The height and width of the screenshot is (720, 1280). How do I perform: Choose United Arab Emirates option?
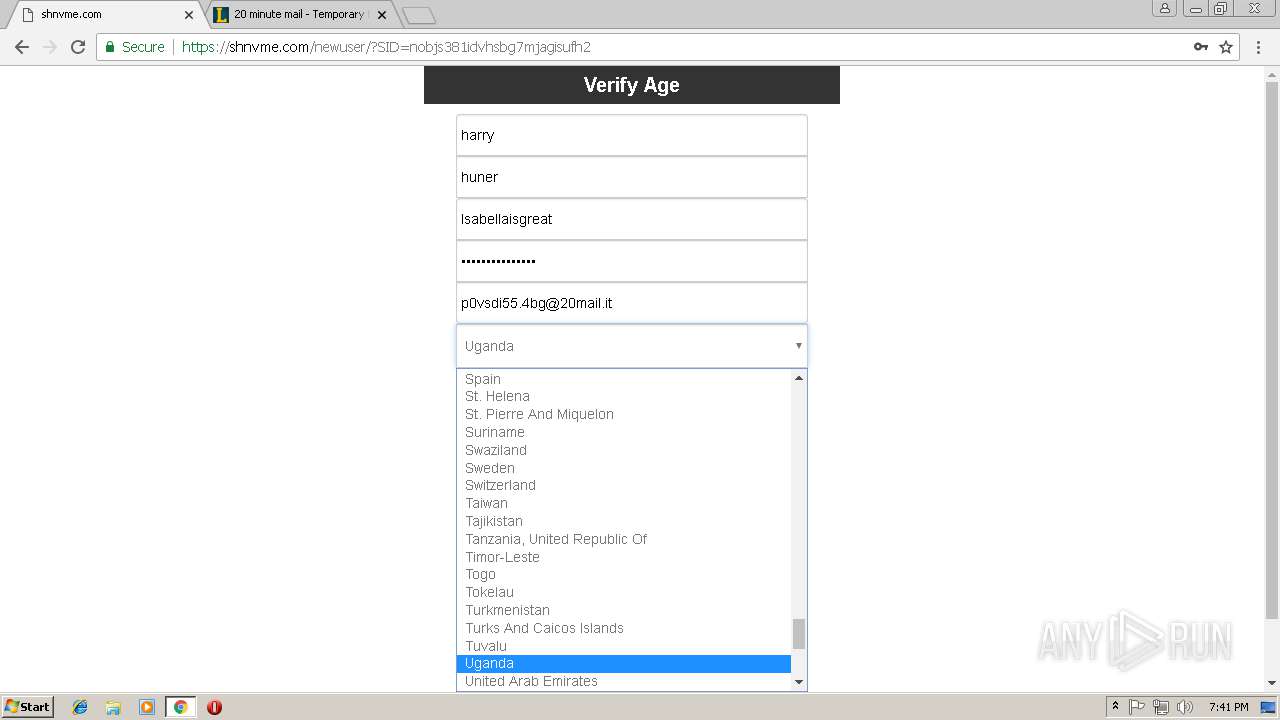pos(624,681)
